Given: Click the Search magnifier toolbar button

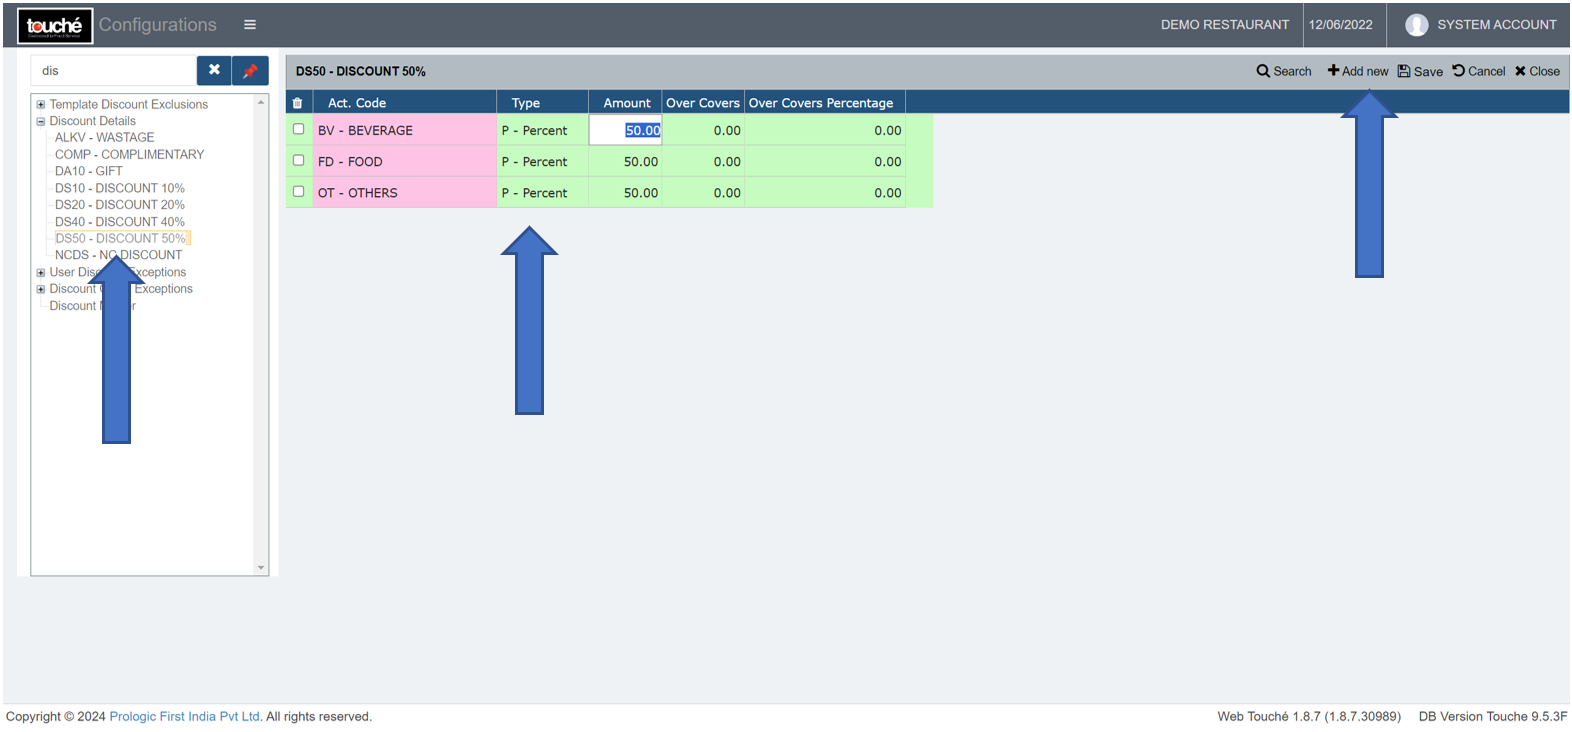Looking at the screenshot, I should coord(1284,71).
